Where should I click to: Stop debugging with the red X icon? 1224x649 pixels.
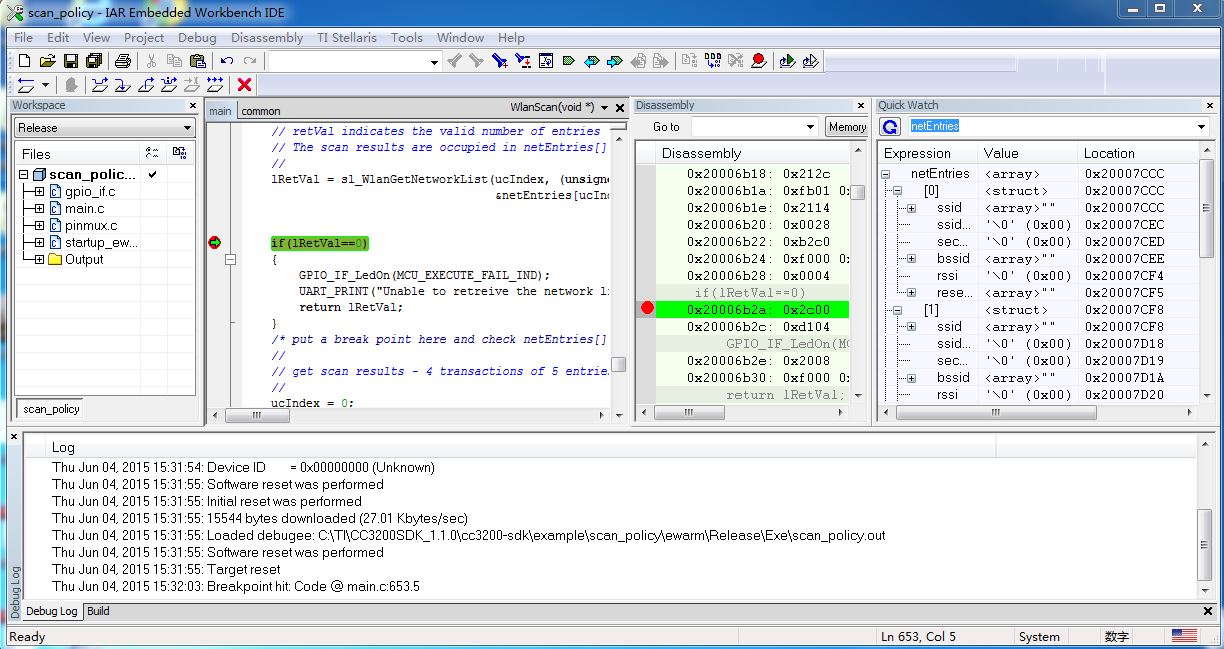244,85
